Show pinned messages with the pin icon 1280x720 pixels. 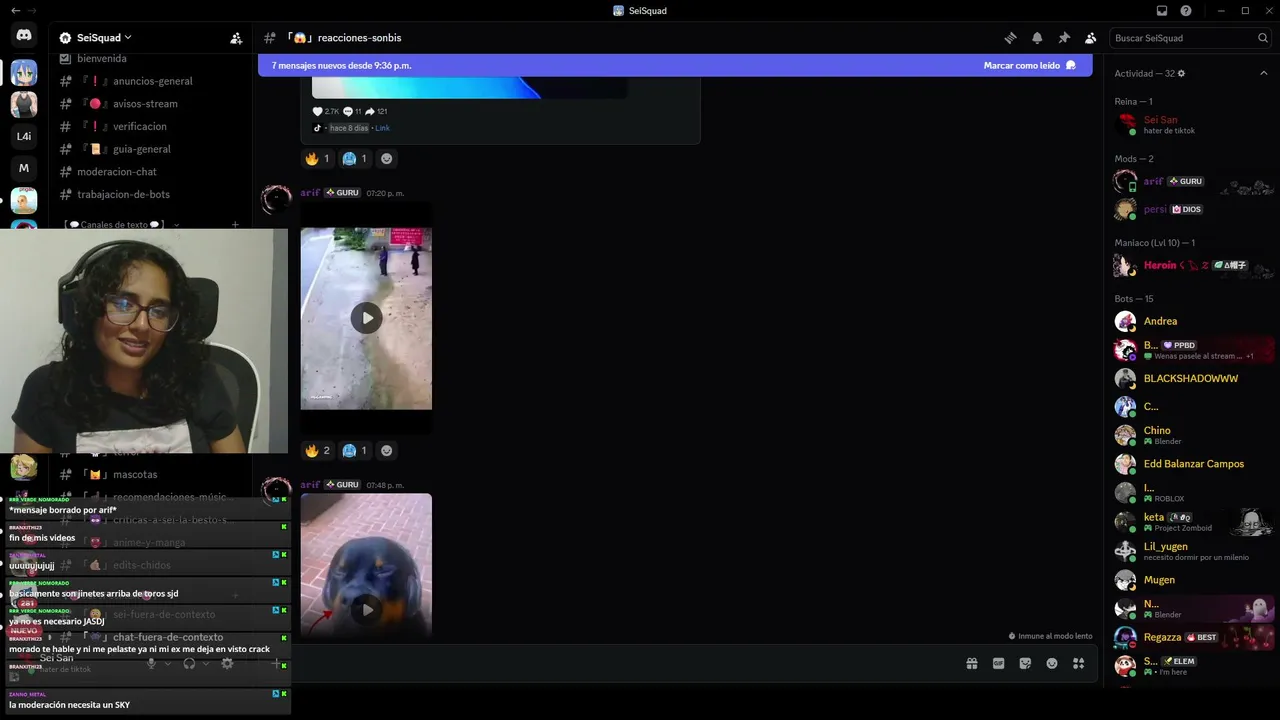point(1064,38)
